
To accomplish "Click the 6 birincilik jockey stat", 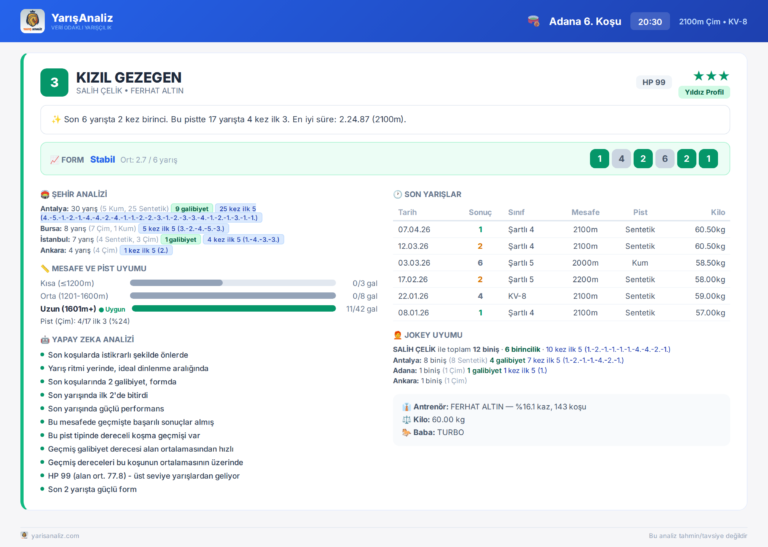I will [x=523, y=350].
